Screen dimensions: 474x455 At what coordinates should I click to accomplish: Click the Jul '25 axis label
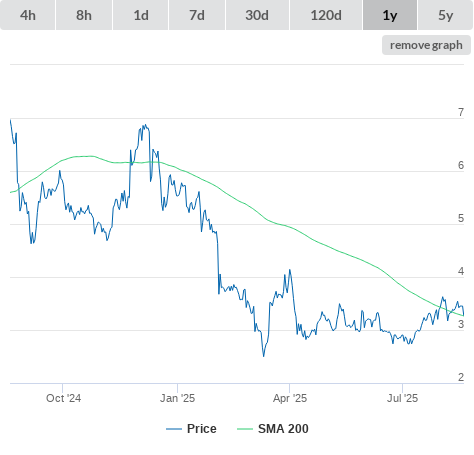click(402, 398)
